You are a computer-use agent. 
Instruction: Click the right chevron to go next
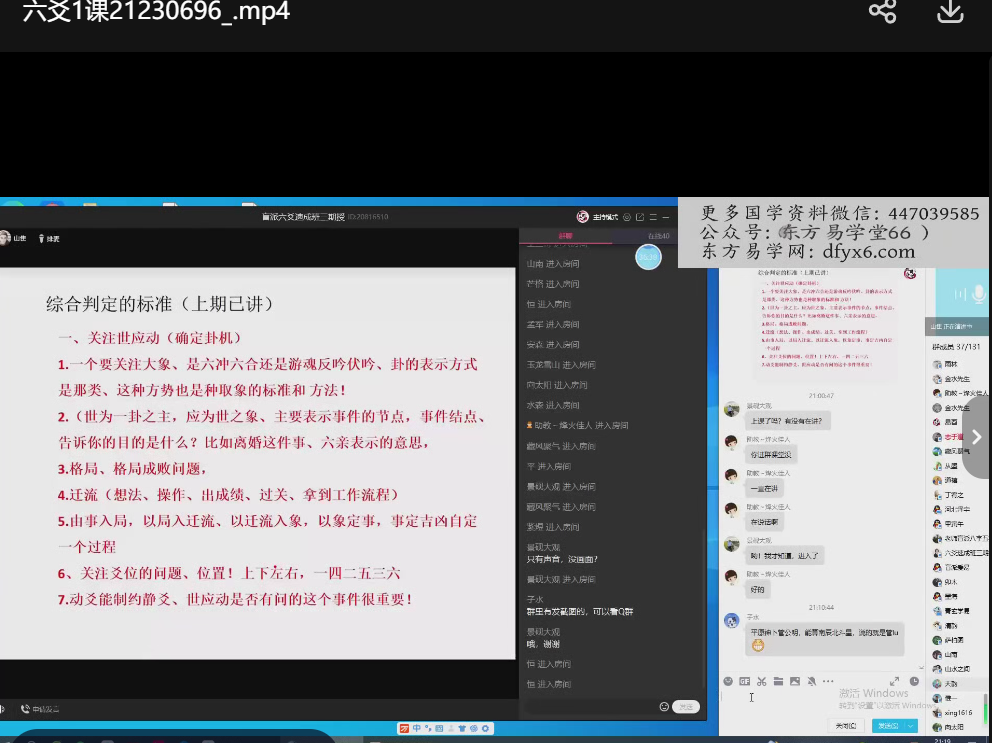pyautogui.click(x=976, y=437)
